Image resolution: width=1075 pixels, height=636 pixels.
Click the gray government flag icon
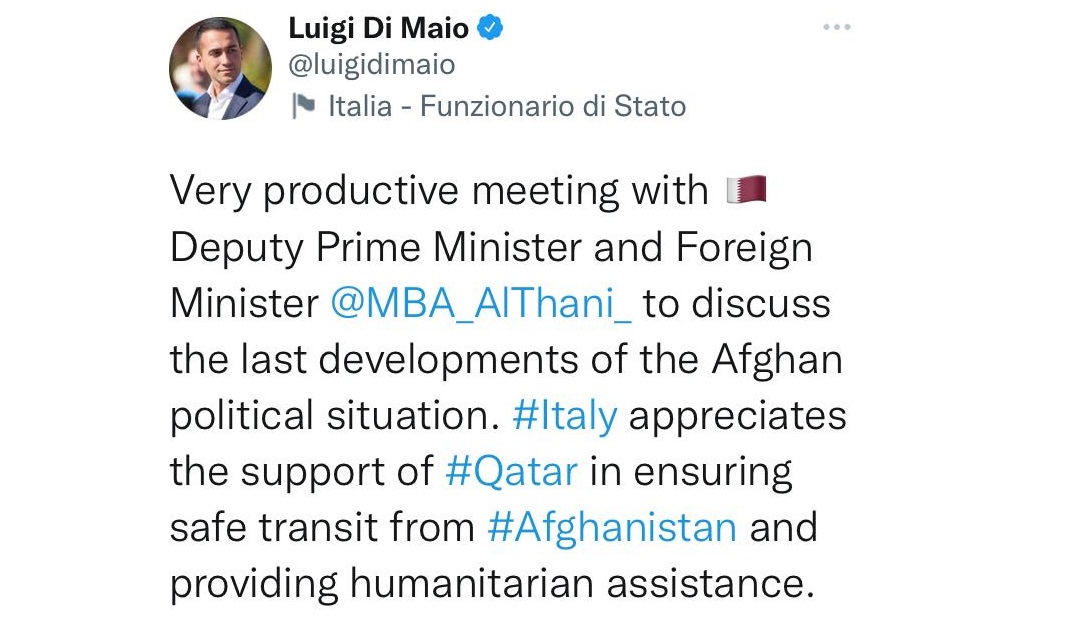[303, 107]
